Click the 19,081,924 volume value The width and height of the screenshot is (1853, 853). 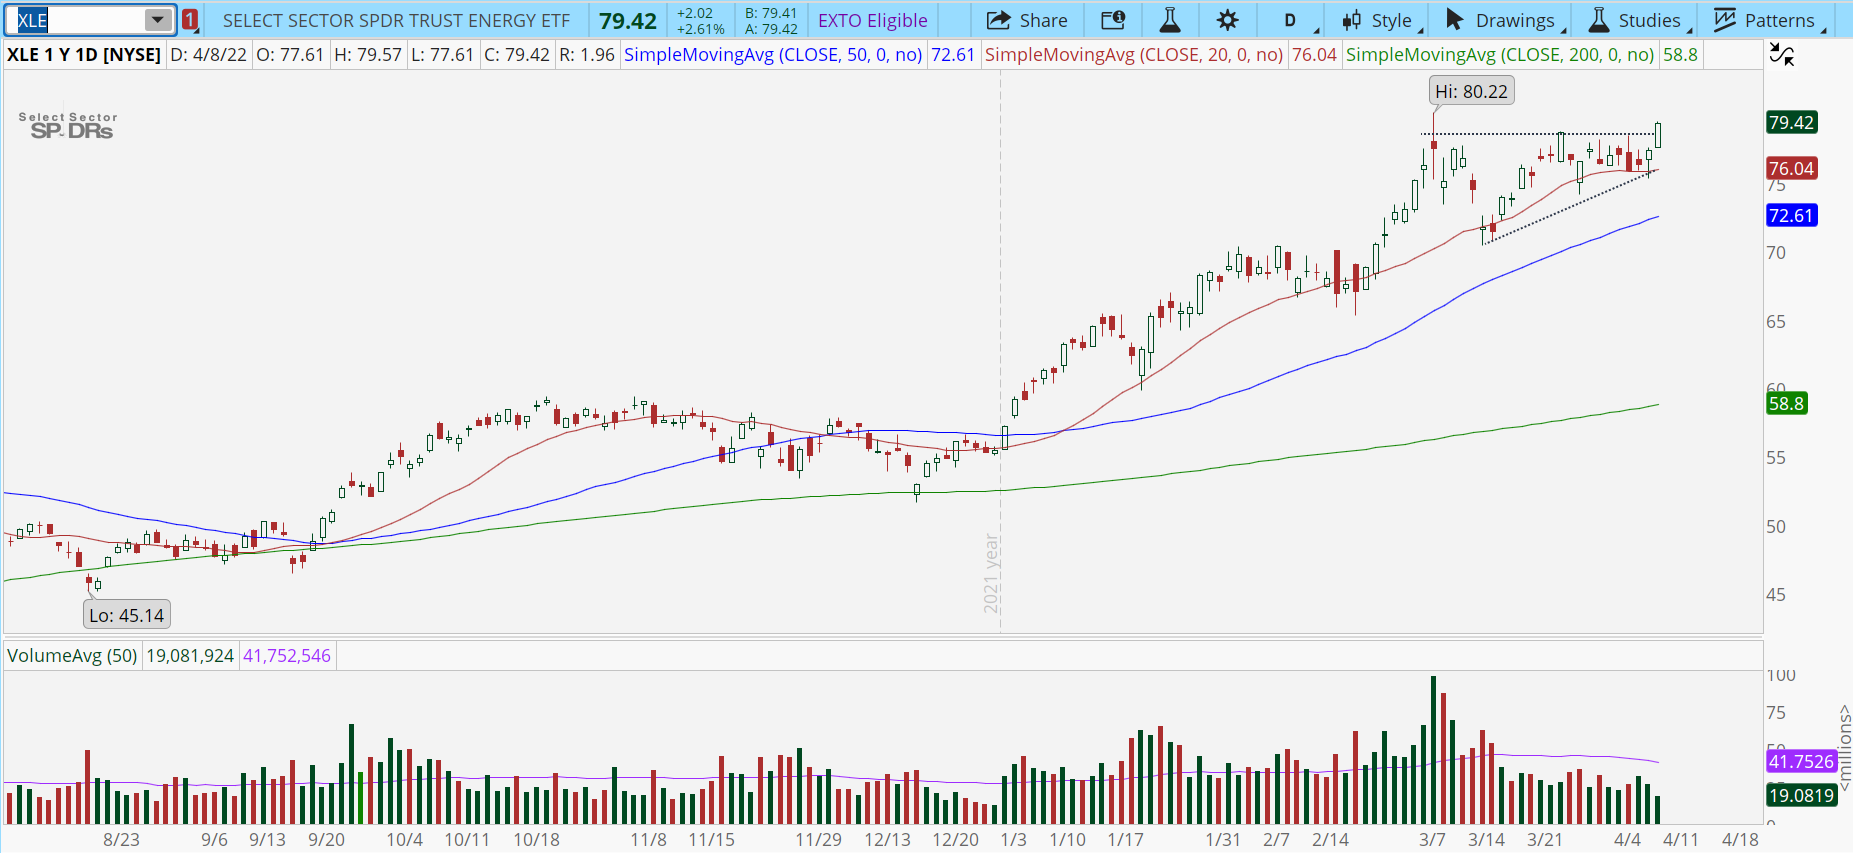click(x=190, y=656)
